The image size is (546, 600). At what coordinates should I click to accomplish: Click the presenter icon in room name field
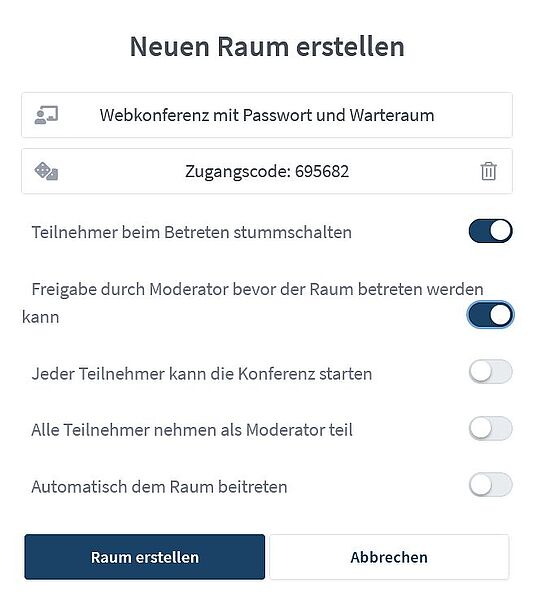(46, 115)
